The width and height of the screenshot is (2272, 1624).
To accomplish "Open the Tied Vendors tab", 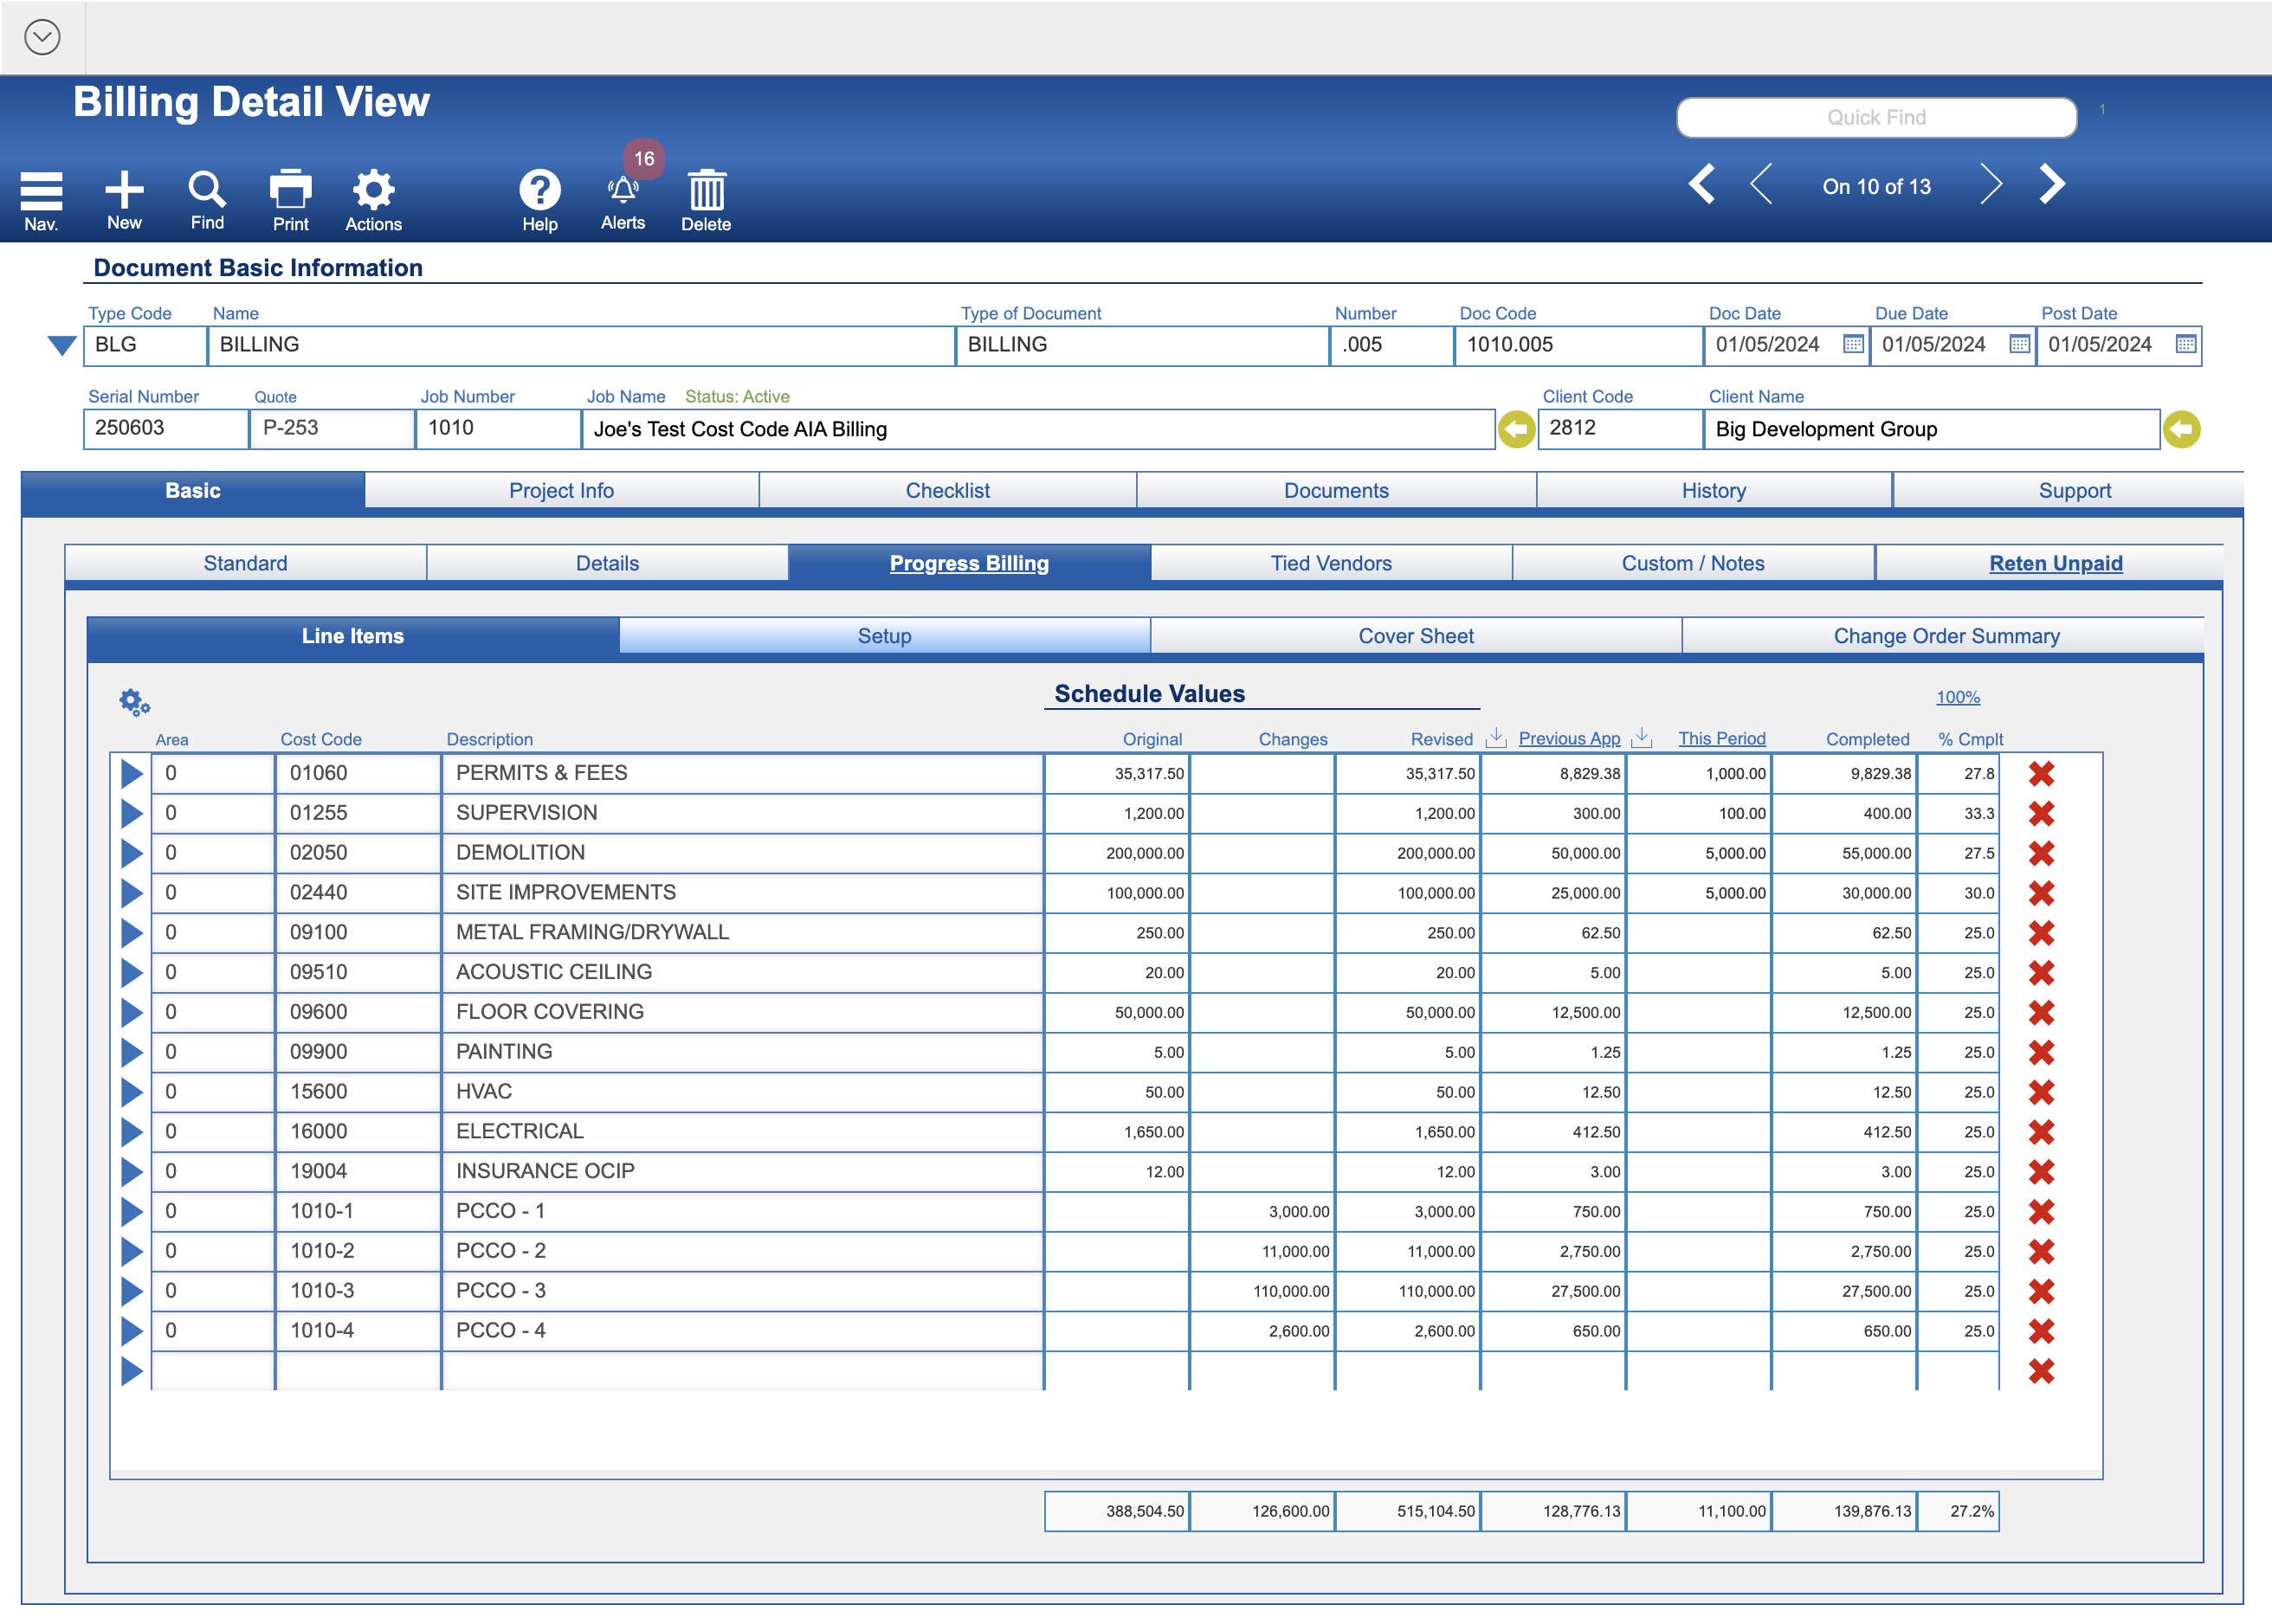I will coord(1331,564).
